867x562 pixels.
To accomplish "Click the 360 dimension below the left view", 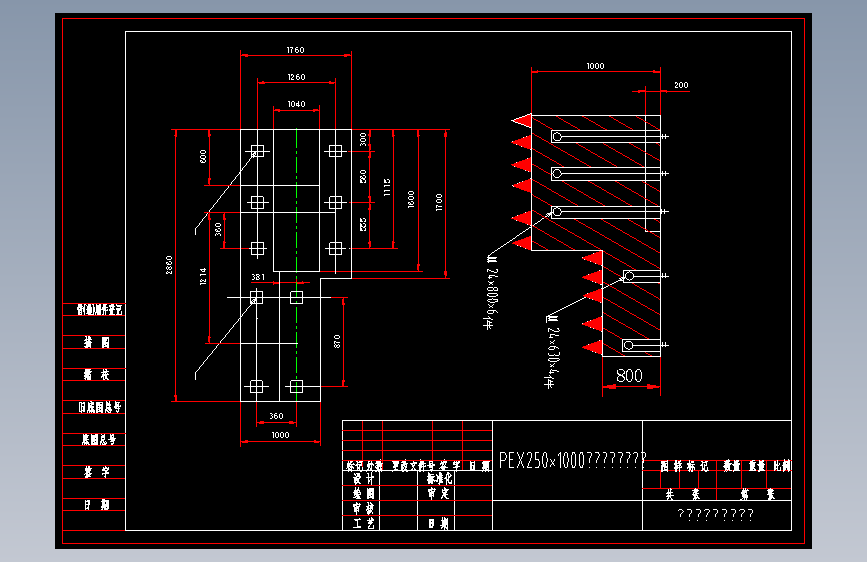I will pyautogui.click(x=276, y=416).
